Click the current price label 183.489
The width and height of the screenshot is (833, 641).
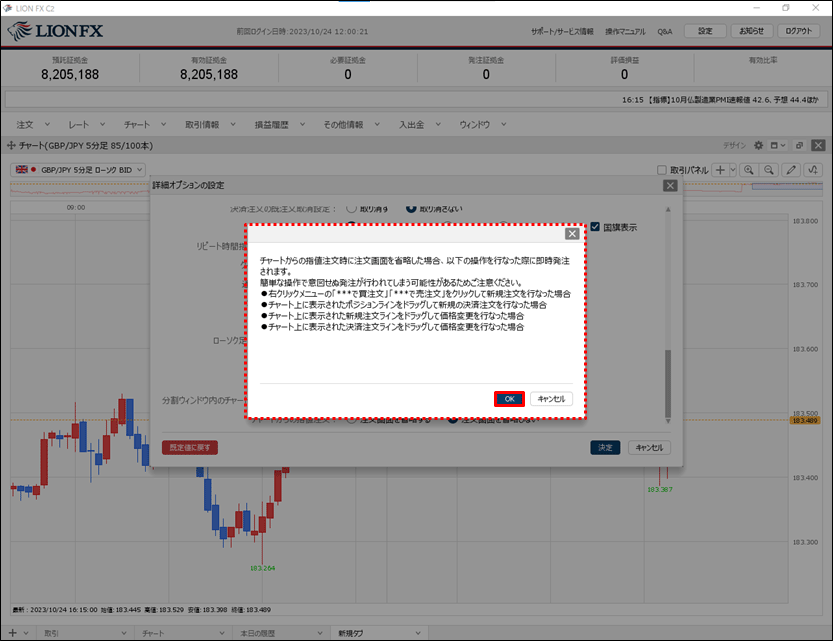click(x=805, y=420)
